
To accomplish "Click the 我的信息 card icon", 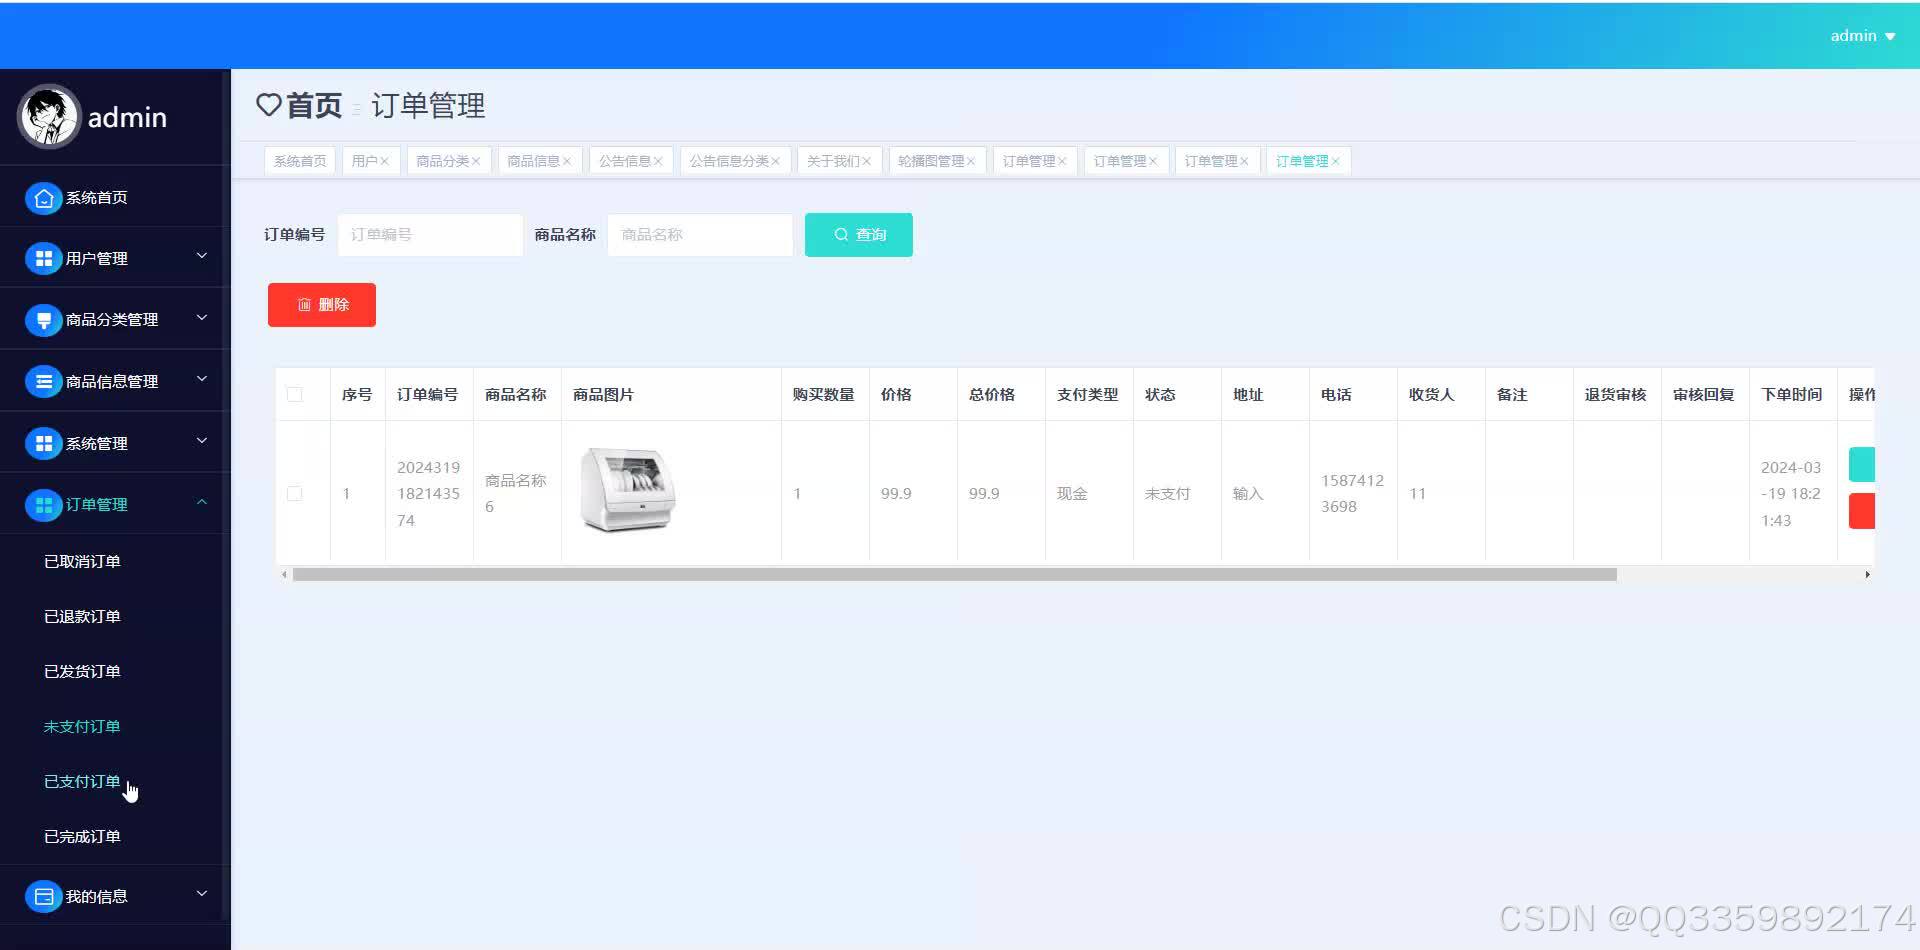I will pyautogui.click(x=43, y=897).
